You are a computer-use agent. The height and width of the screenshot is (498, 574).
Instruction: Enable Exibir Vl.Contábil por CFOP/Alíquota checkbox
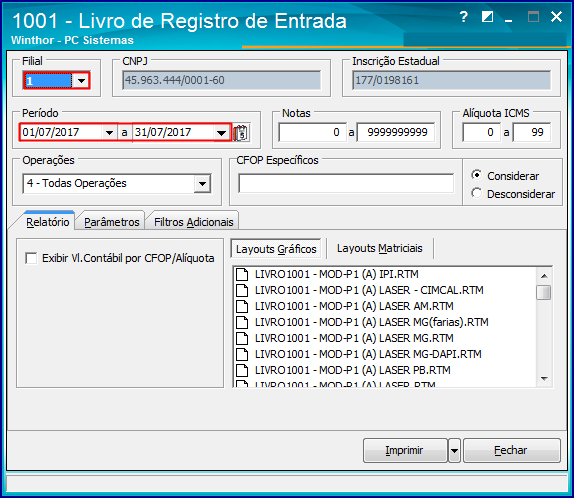click(x=31, y=258)
